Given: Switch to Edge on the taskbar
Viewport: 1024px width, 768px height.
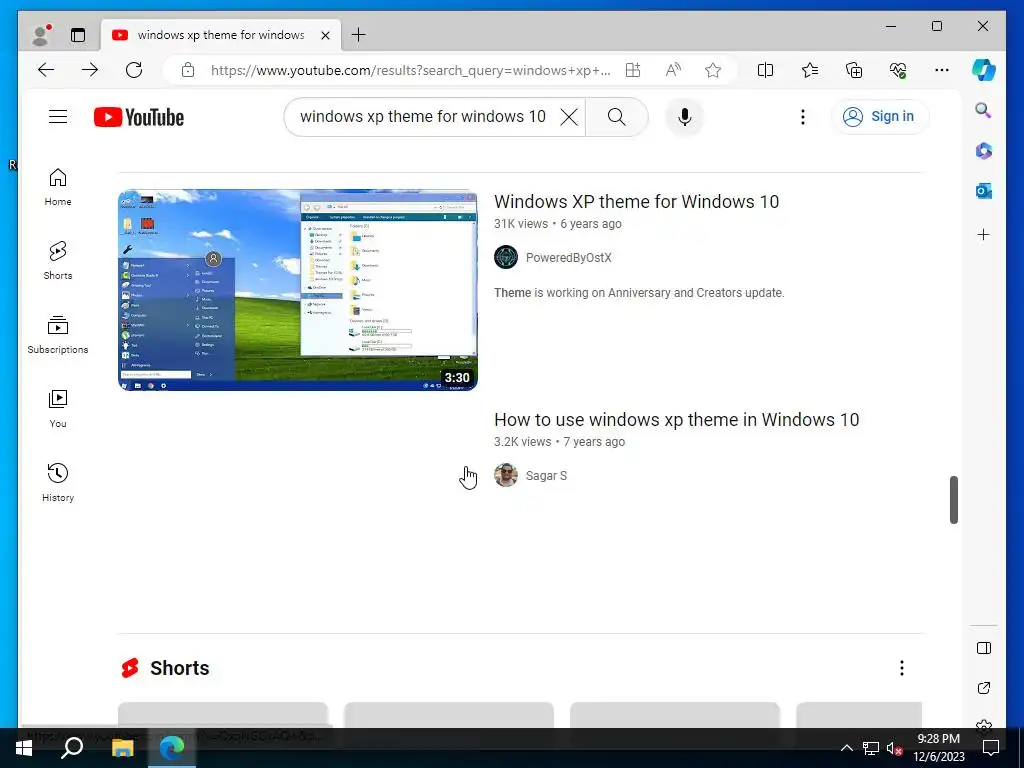Looking at the screenshot, I should (172, 748).
